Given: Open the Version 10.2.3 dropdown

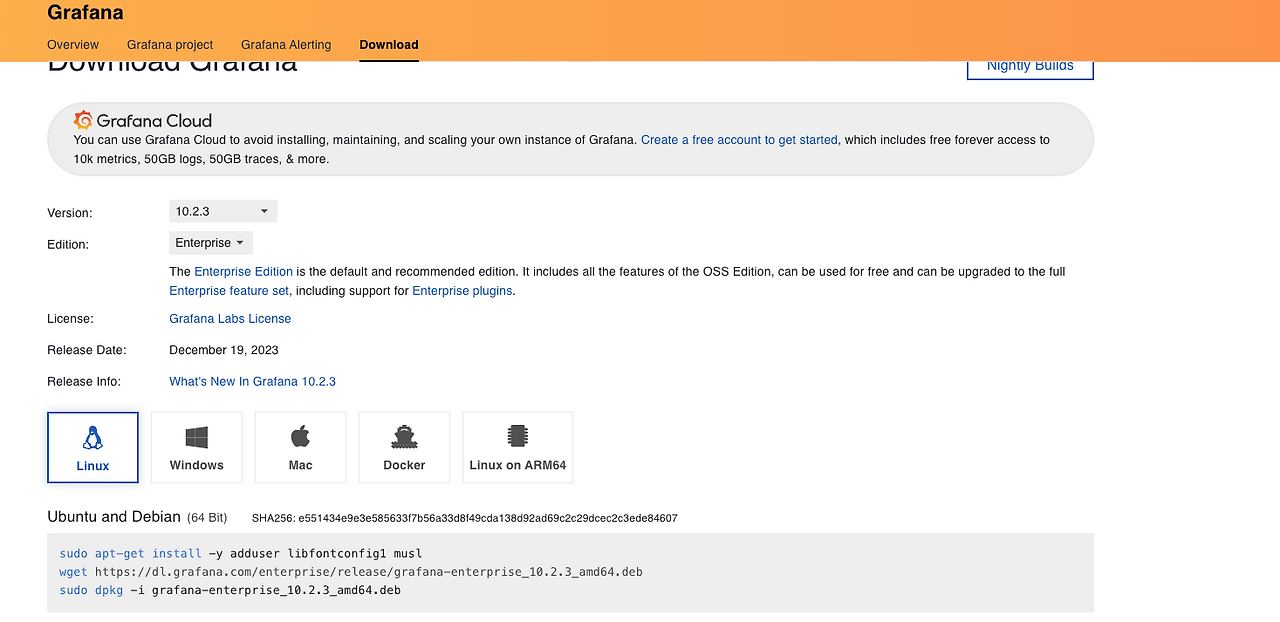Looking at the screenshot, I should [x=223, y=211].
